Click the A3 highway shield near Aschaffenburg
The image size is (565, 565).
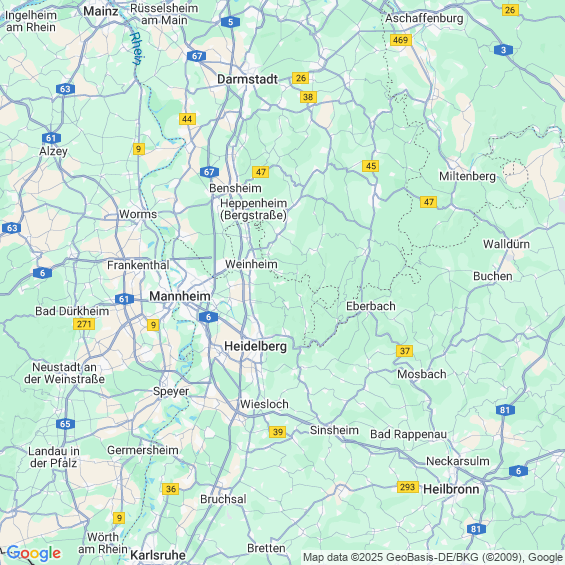point(503,50)
